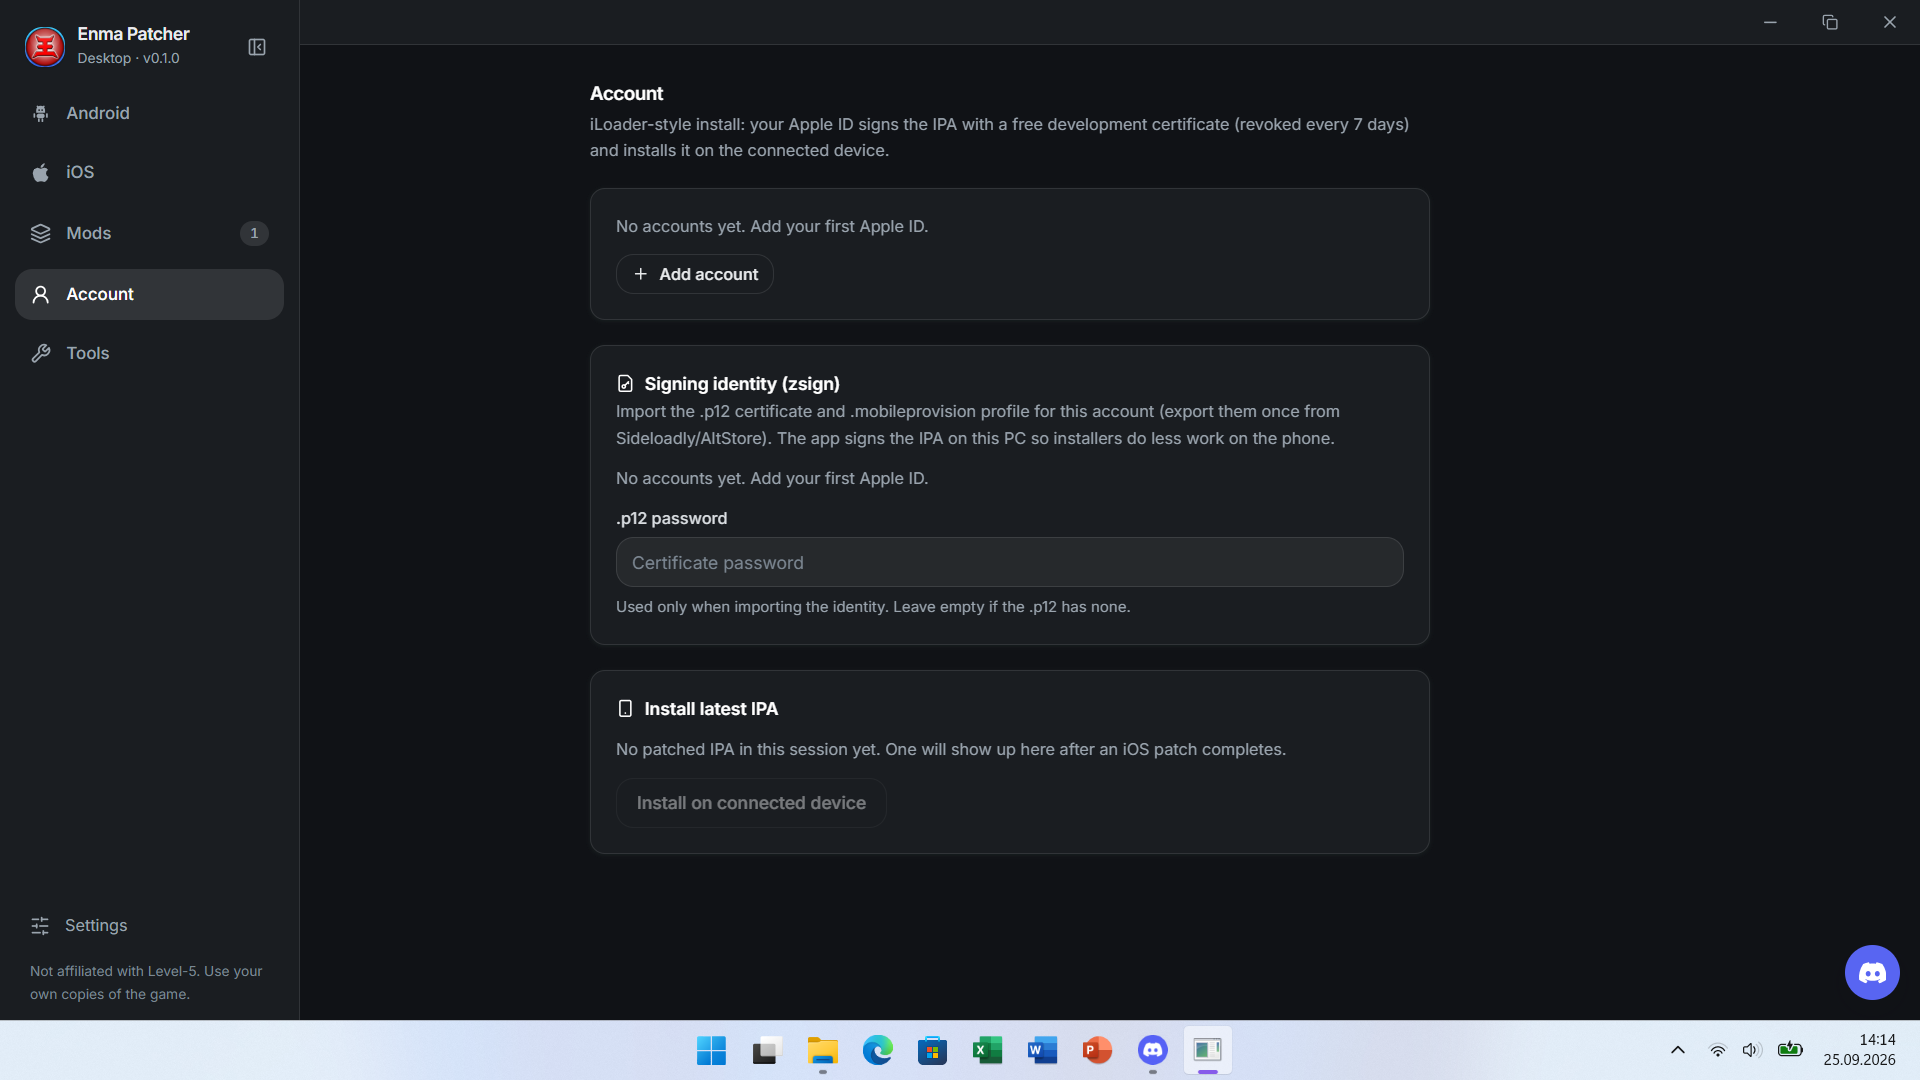Open Settings in the sidebar

point(149,925)
